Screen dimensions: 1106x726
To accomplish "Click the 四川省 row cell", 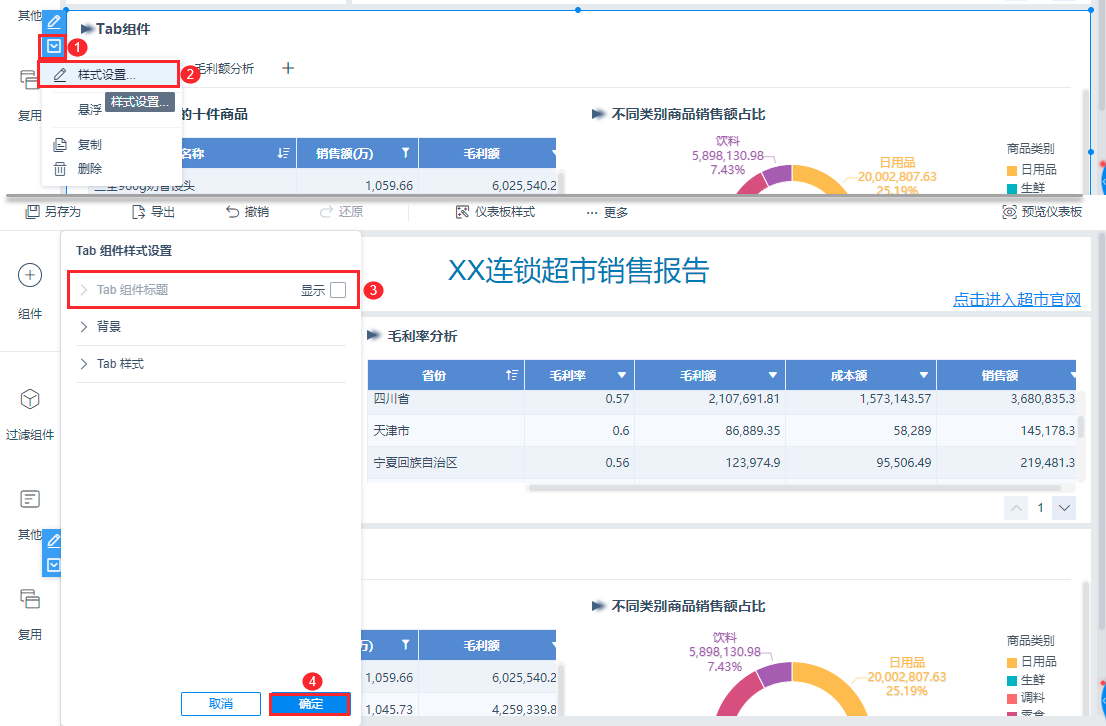I will (x=446, y=399).
